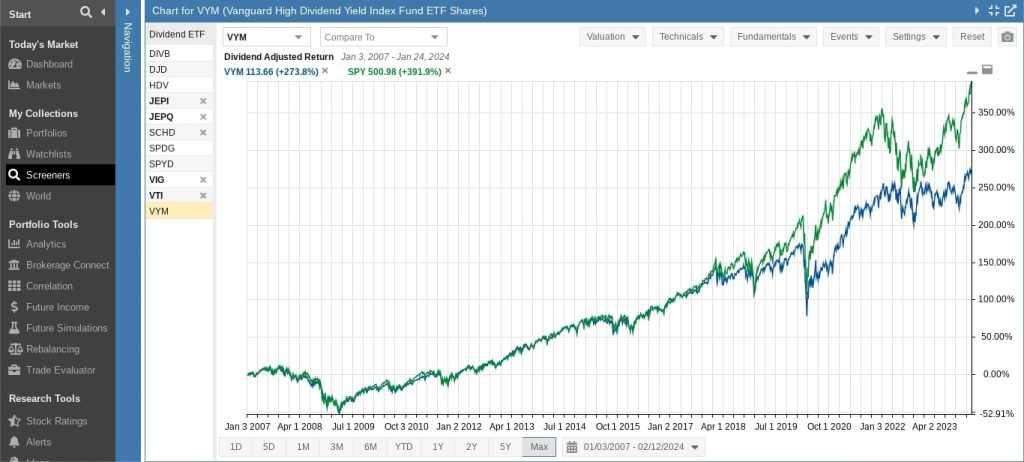
Task: Open the Fundamentals menu
Action: [x=772, y=37]
